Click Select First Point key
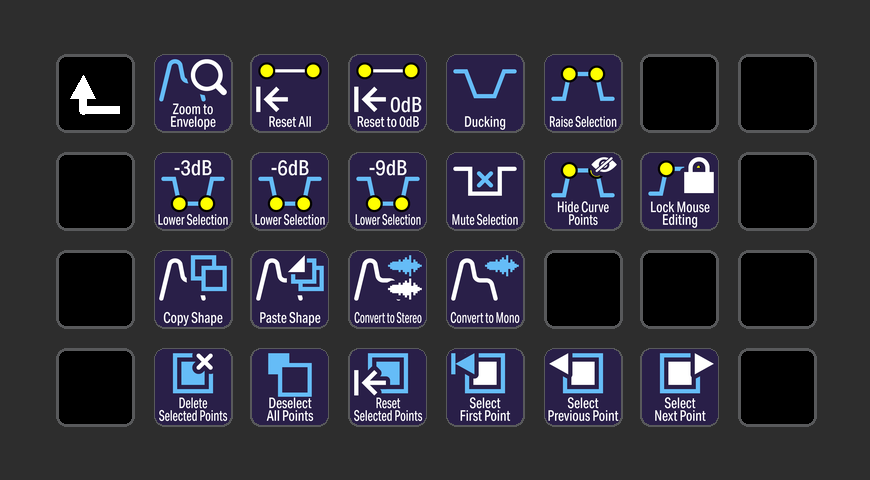The width and height of the screenshot is (870, 480). coord(485,387)
